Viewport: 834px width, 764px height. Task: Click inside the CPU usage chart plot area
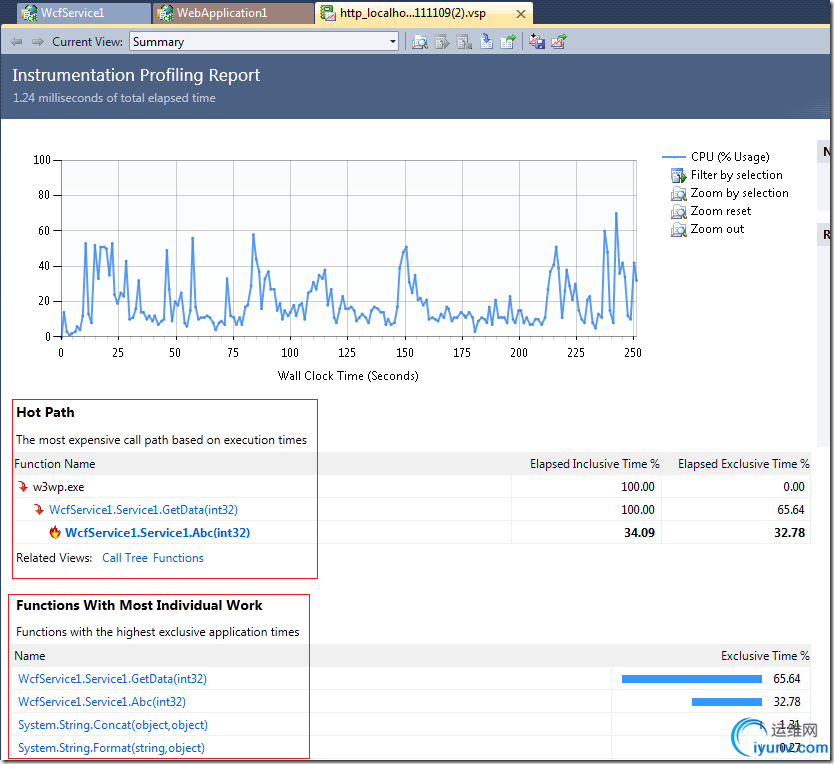348,248
